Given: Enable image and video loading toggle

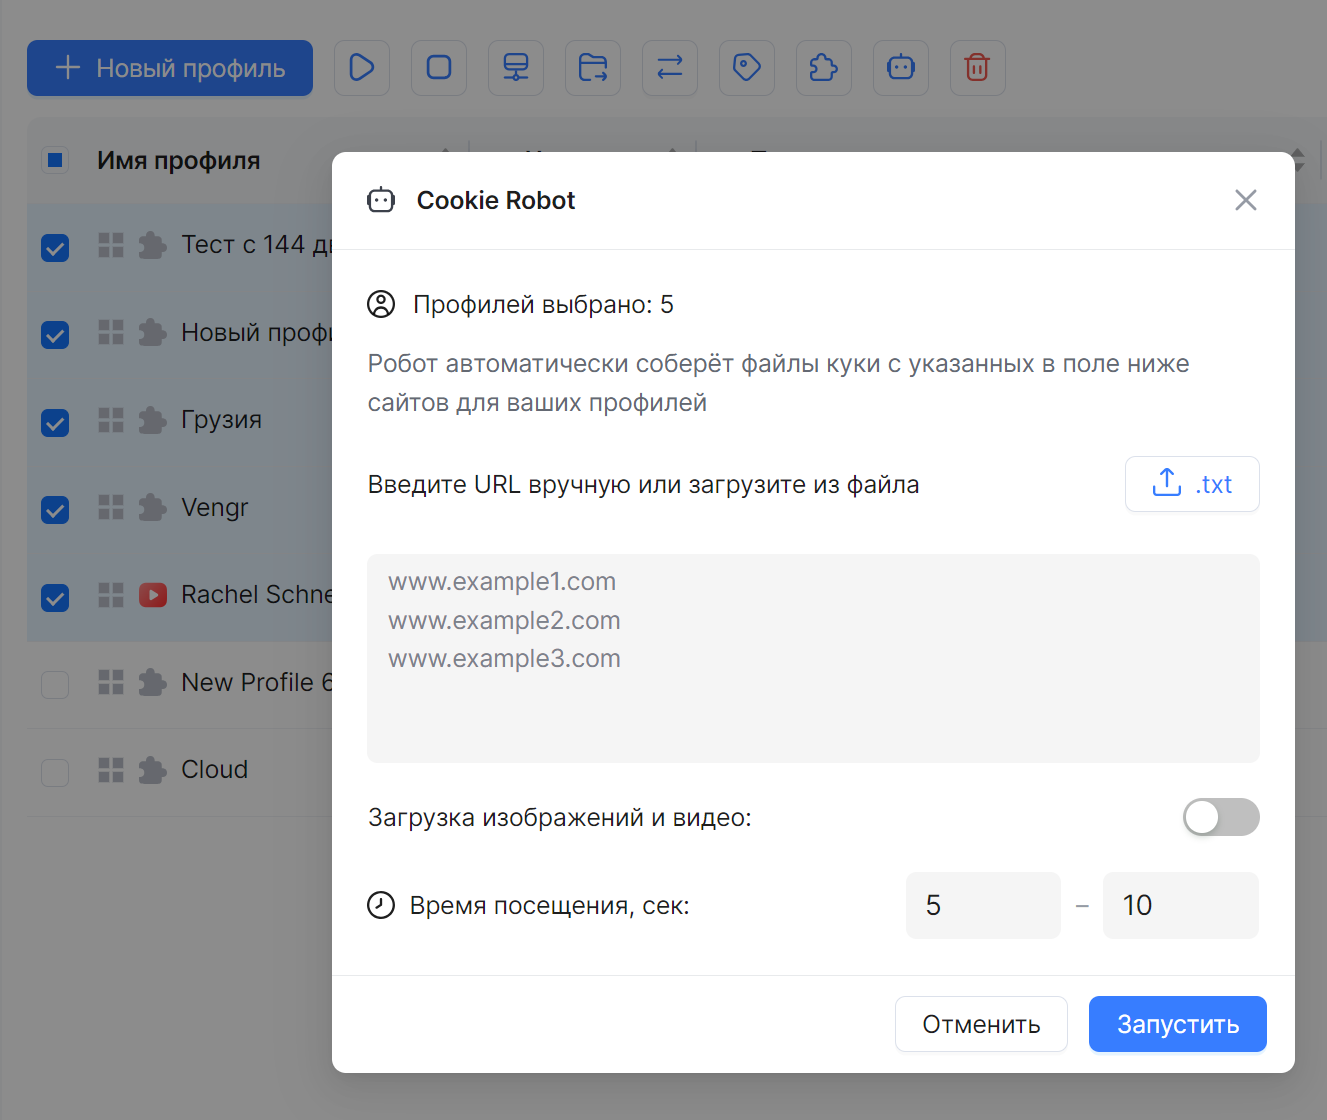Looking at the screenshot, I should (x=1220, y=817).
